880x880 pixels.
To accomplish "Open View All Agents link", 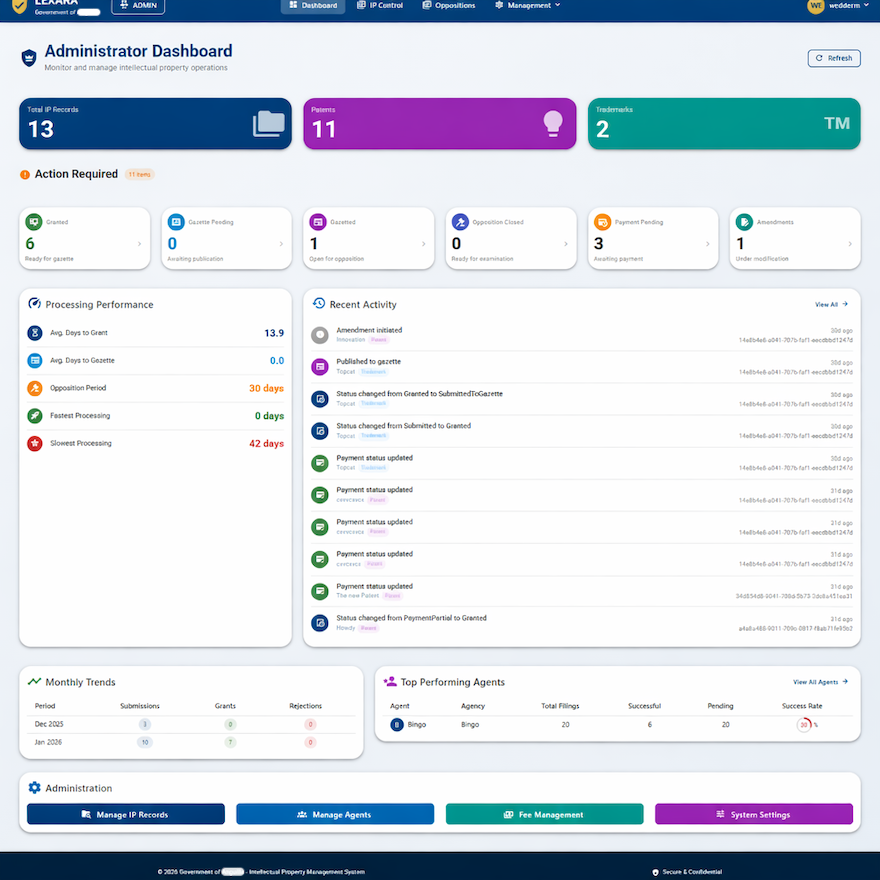I will click(x=820, y=682).
